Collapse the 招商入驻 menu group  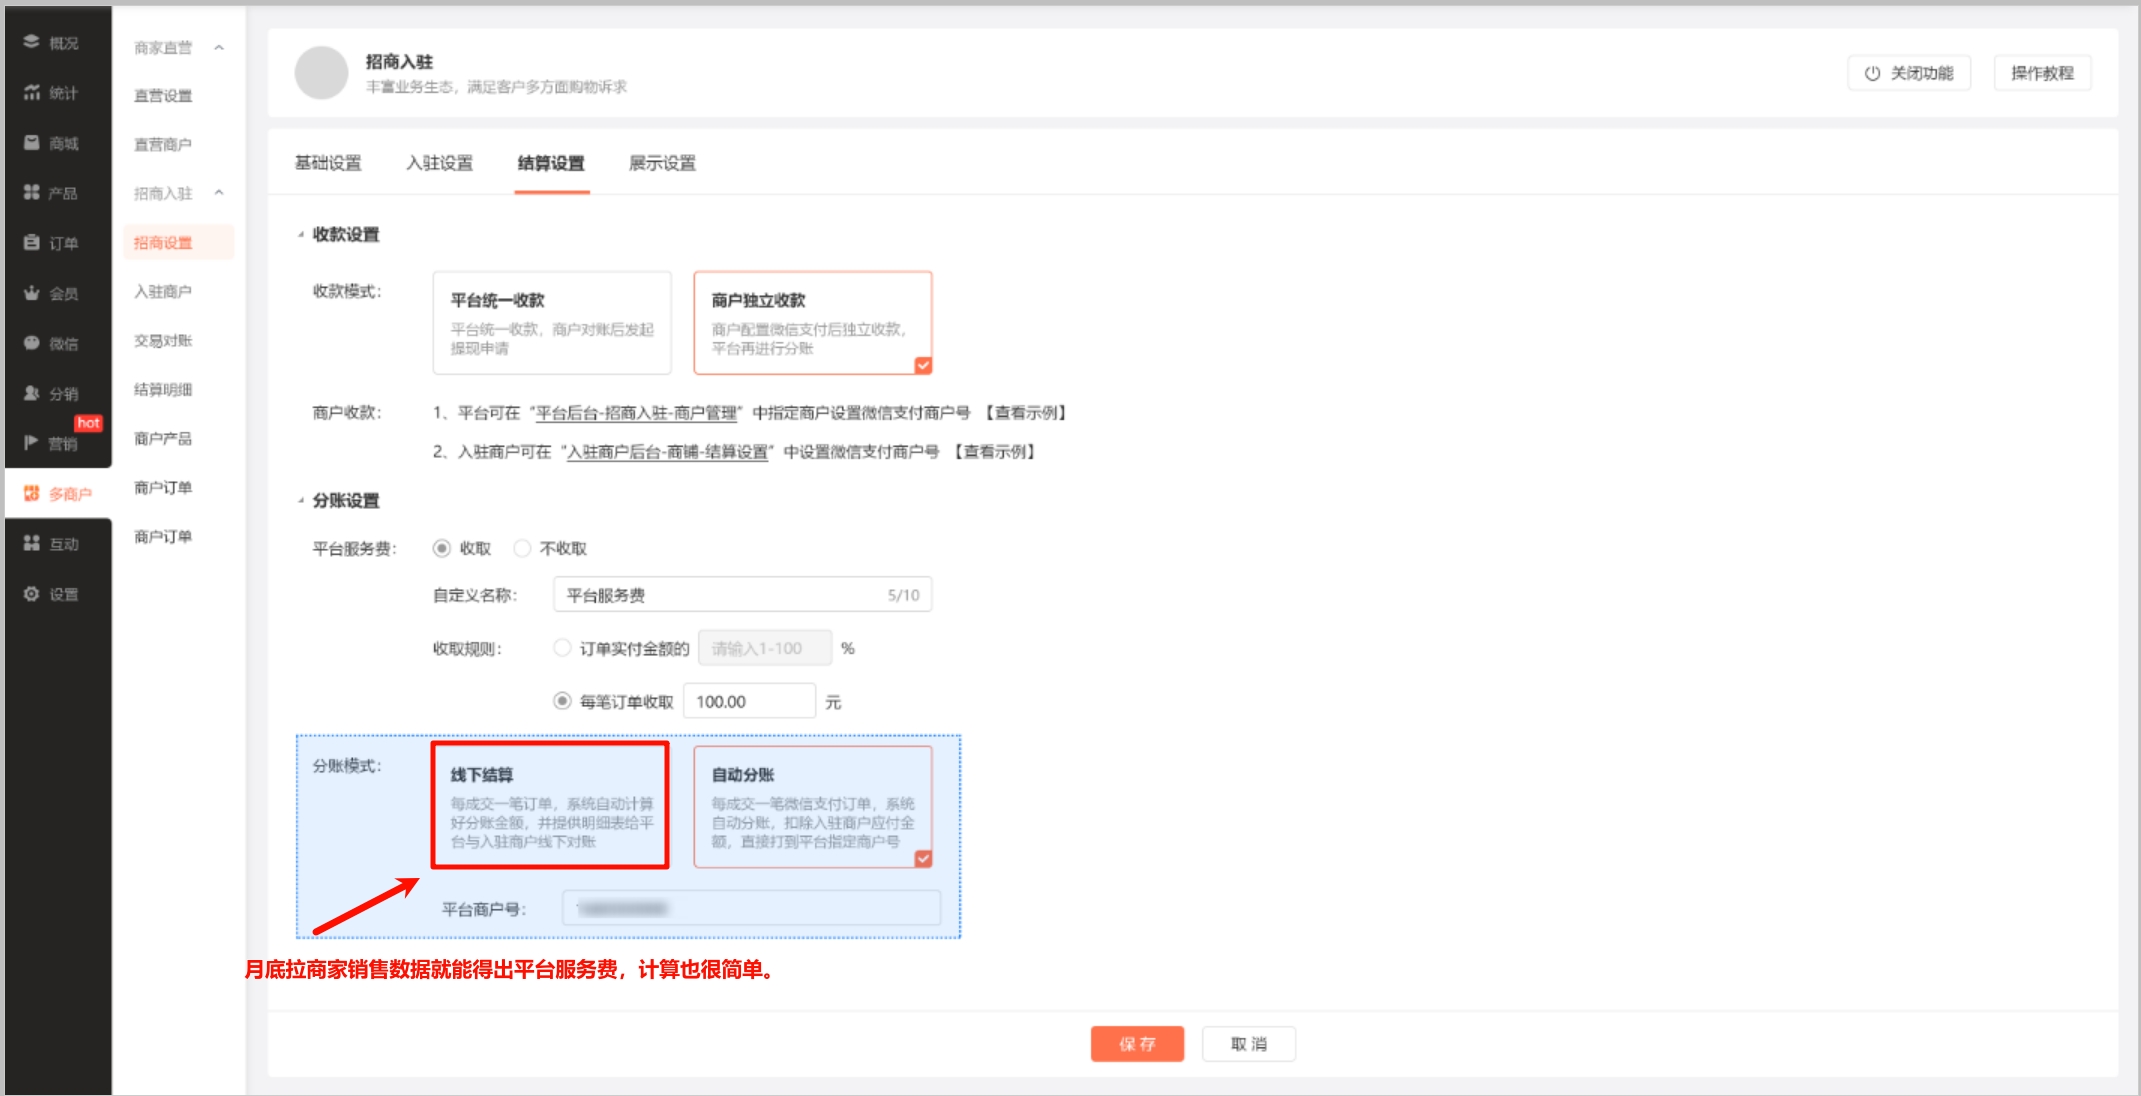point(219,193)
